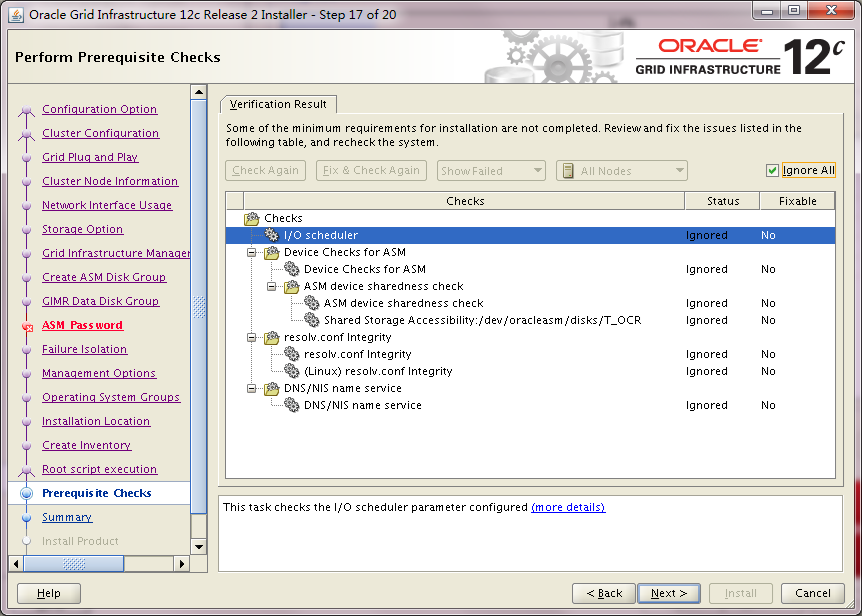Click the sidebar horizontal scrollbar thumb
862x616 pixels.
[74, 564]
